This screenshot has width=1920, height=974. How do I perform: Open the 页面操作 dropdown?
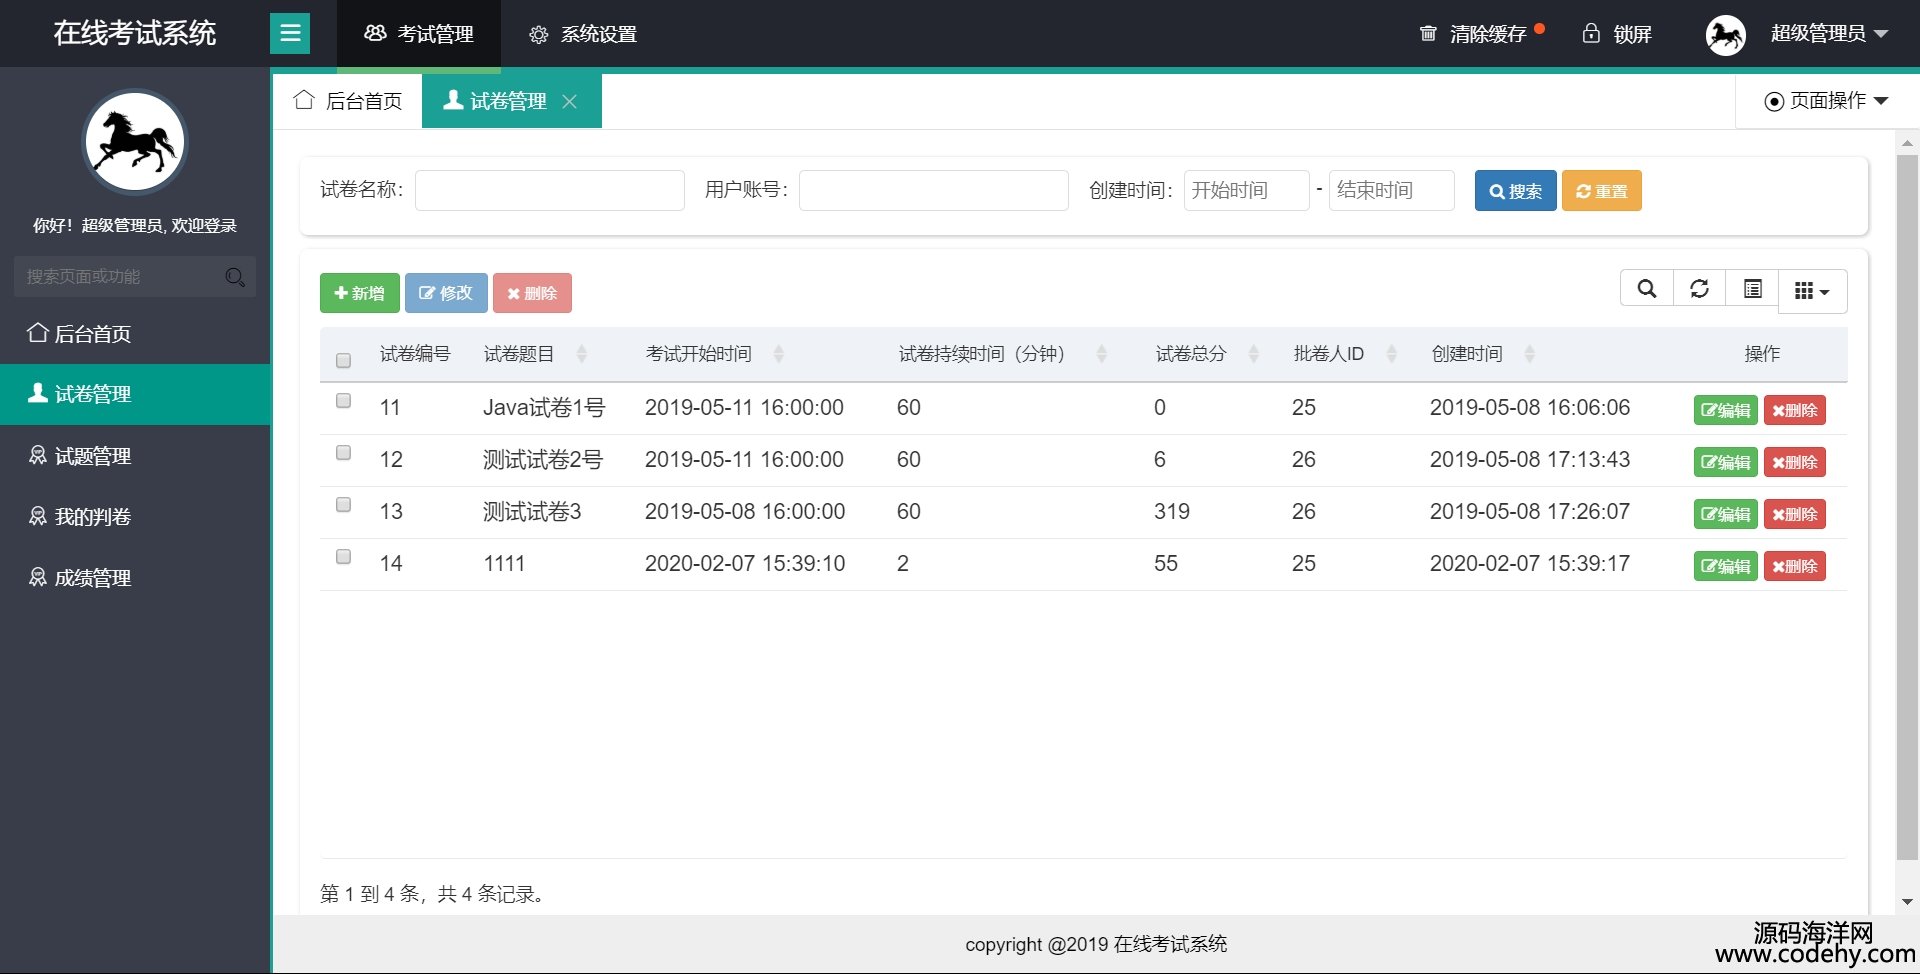click(x=1826, y=101)
